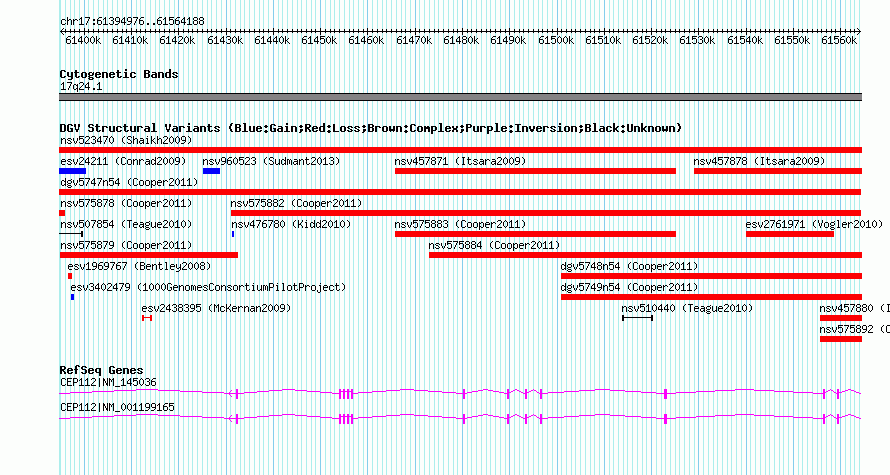Open the nsv575884 (Cooper2011) label

pyautogui.click(x=494, y=245)
